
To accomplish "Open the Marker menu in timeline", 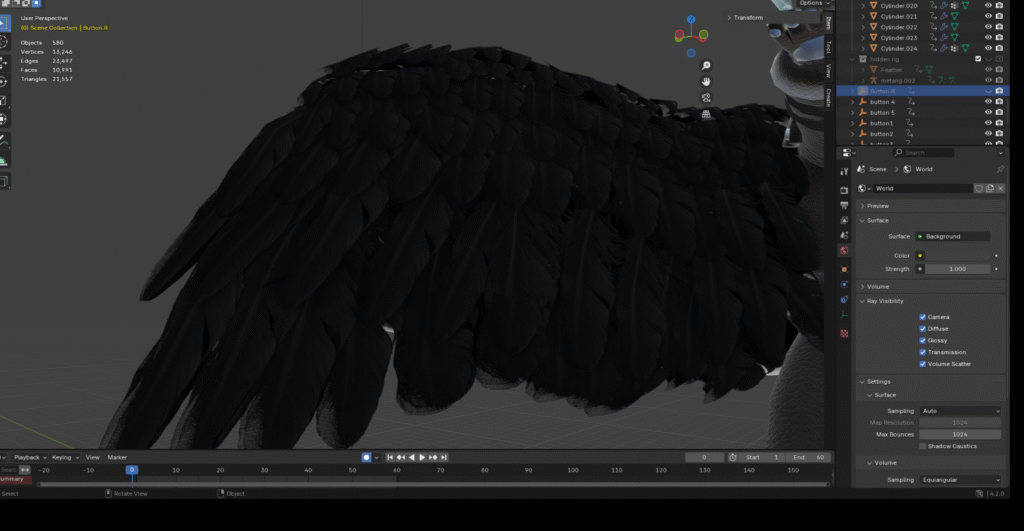I will pyautogui.click(x=117, y=457).
